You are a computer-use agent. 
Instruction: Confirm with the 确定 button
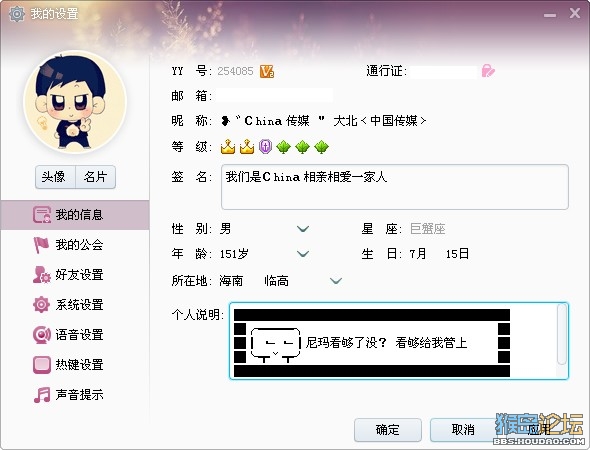pos(388,430)
